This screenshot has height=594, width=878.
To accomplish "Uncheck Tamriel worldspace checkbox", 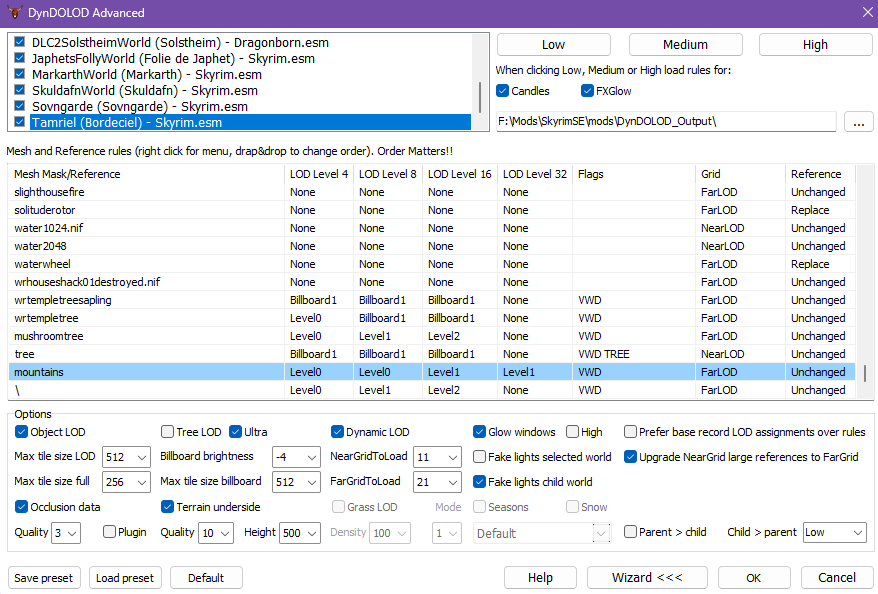I will click(20, 122).
